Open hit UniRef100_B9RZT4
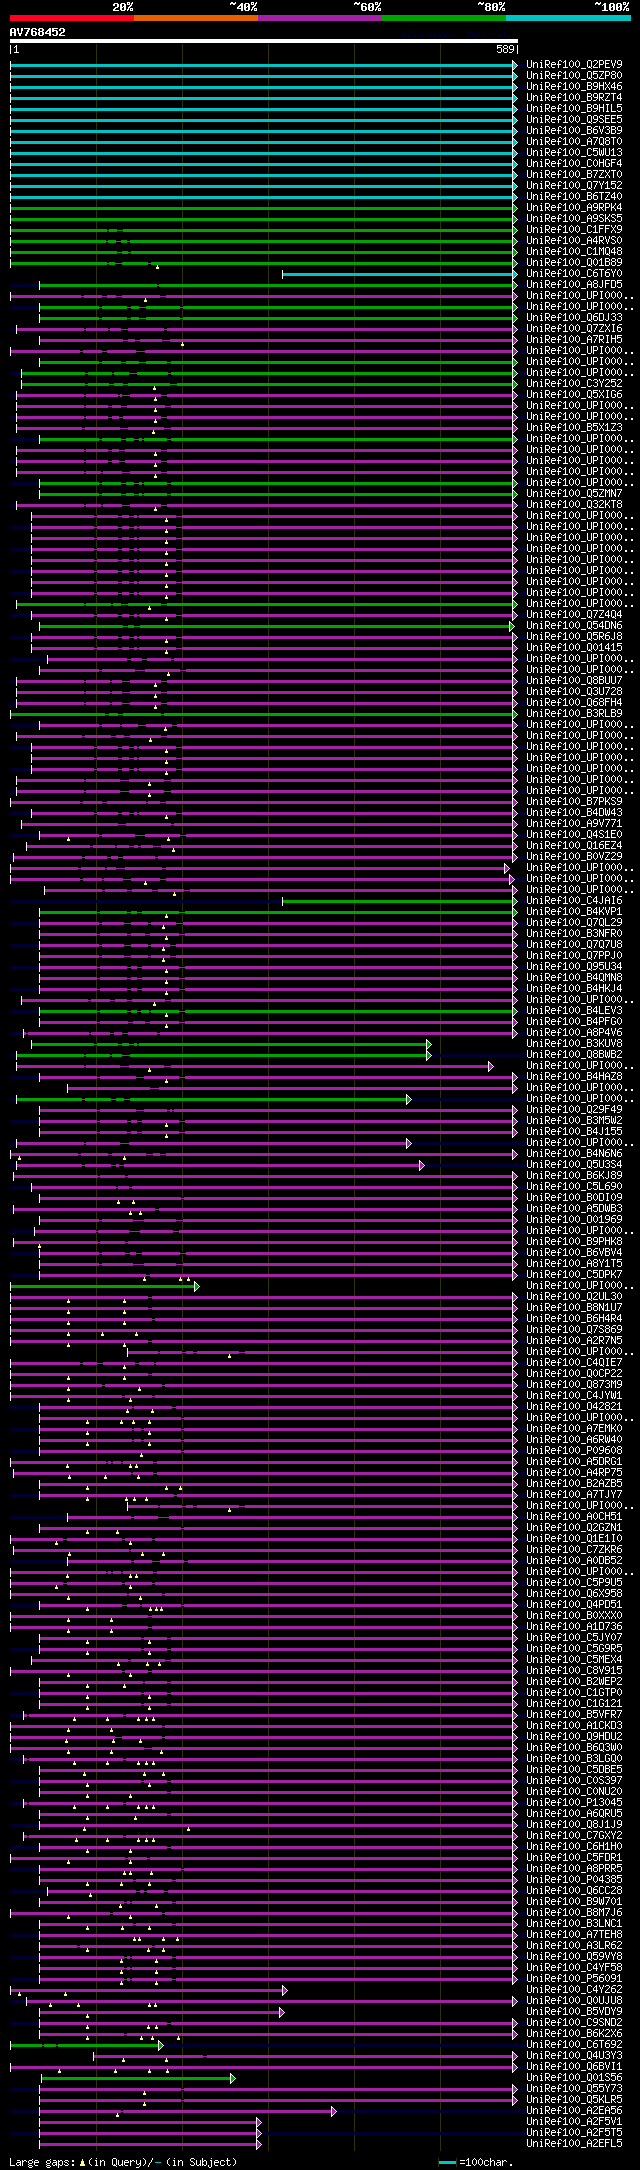Image resolution: width=640 pixels, height=2170 pixels. [x=574, y=97]
